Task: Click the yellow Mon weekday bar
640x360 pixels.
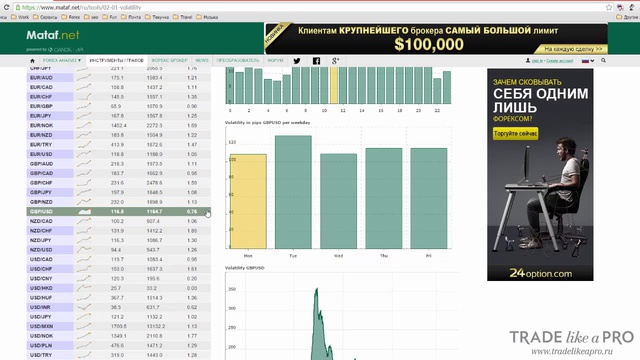Action: point(248,201)
